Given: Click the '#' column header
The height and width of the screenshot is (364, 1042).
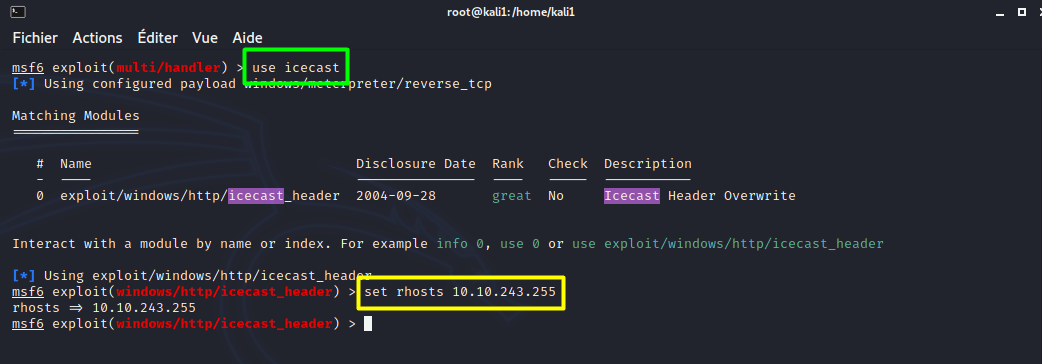Looking at the screenshot, I should (x=40, y=163).
